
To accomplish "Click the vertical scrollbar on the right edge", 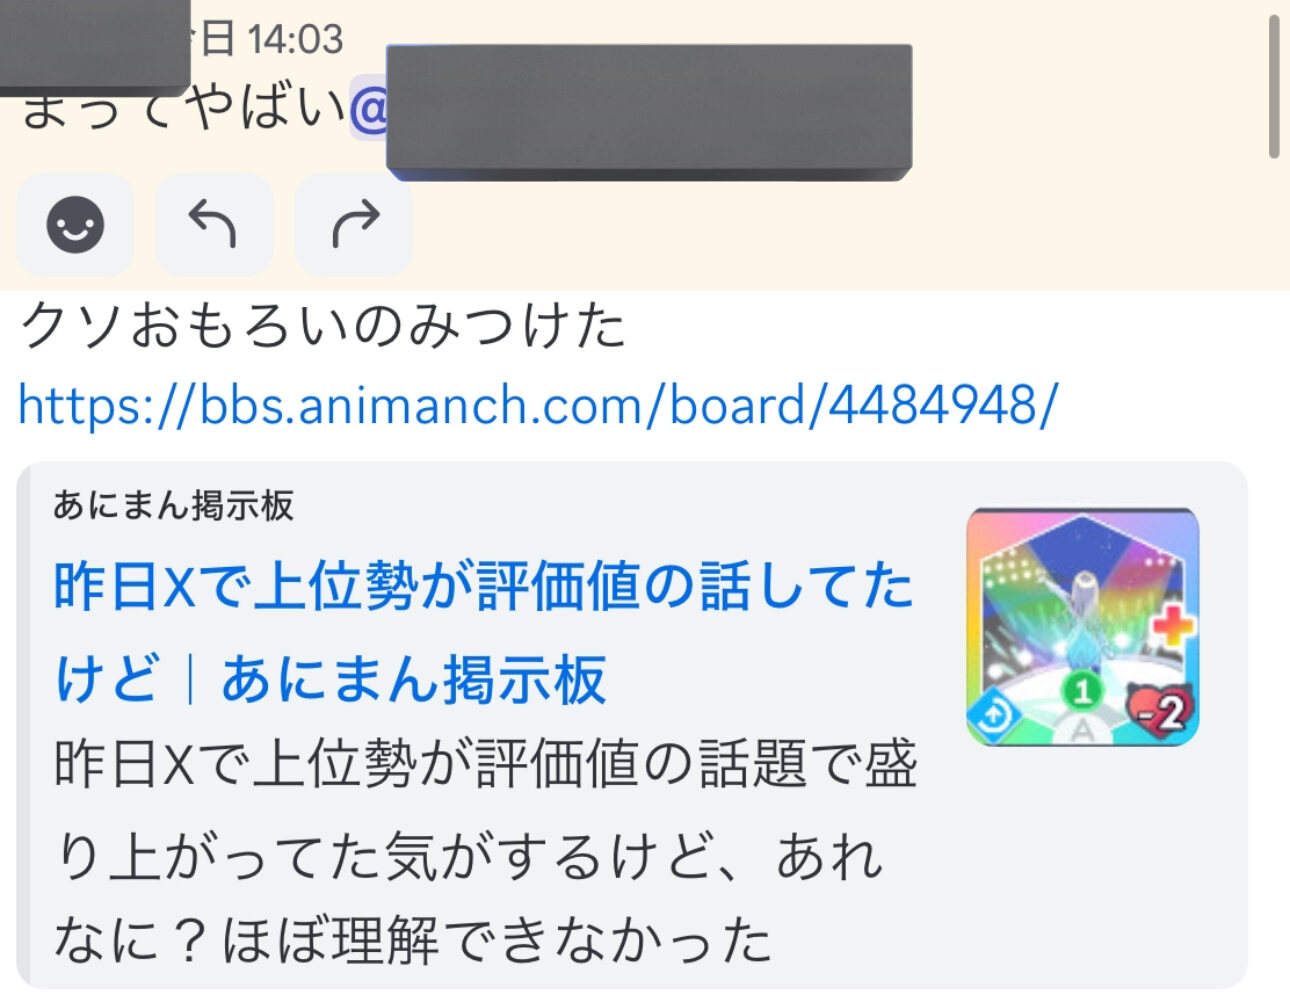I will point(1274,86).
